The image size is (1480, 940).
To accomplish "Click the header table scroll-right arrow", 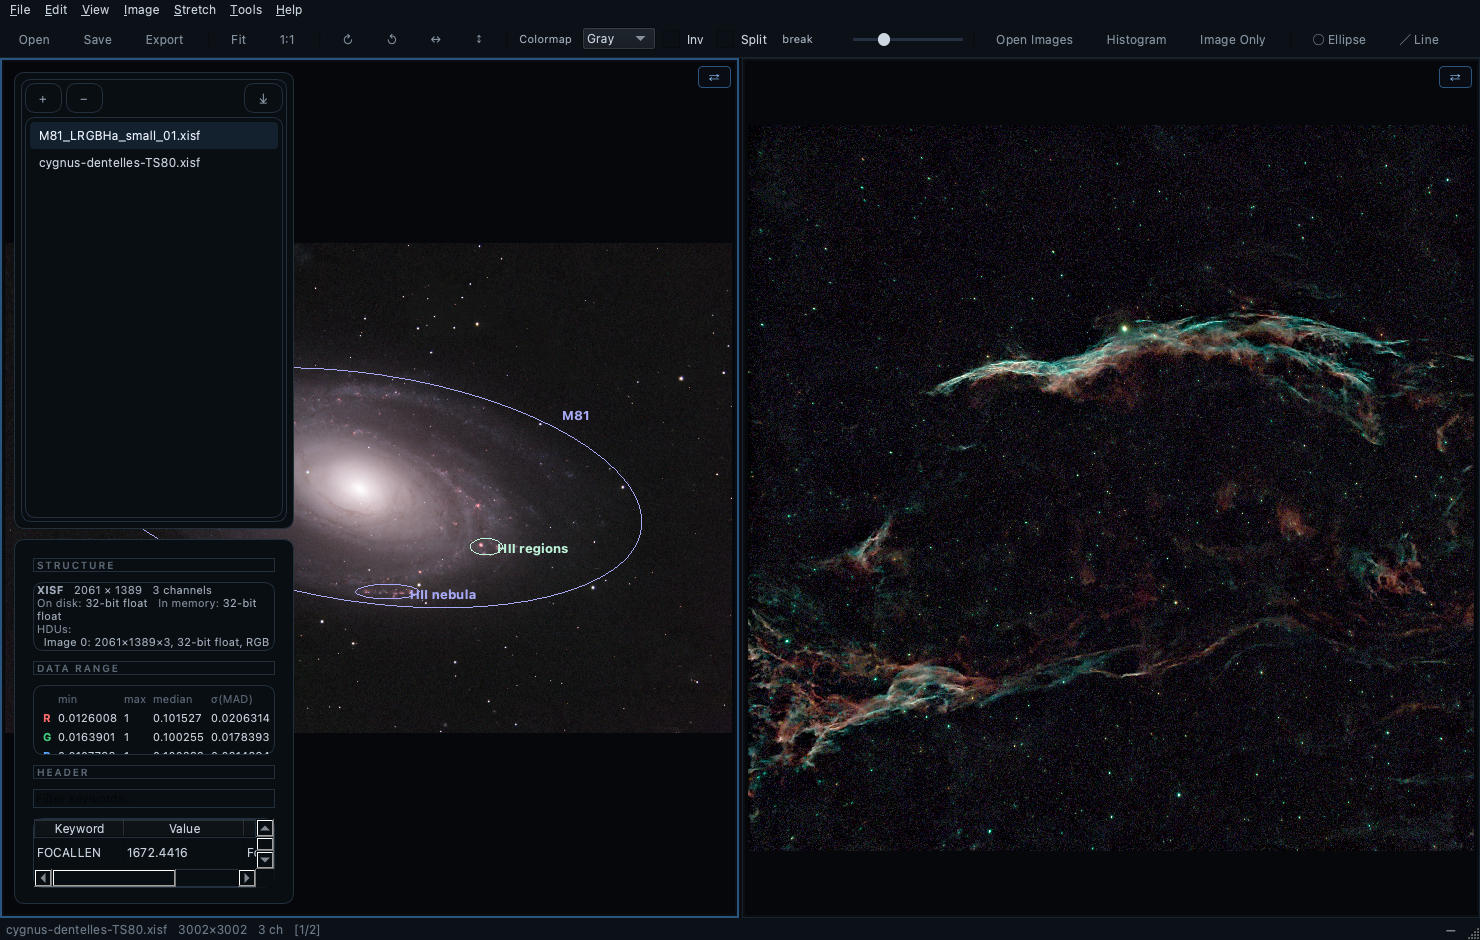I will click(x=247, y=878).
